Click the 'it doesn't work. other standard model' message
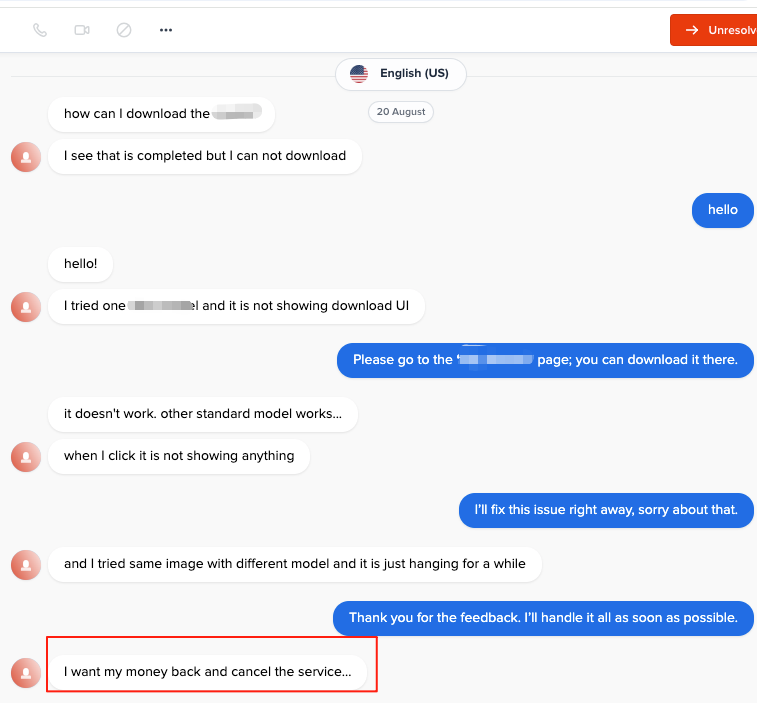The width and height of the screenshot is (757, 703). click(x=203, y=414)
